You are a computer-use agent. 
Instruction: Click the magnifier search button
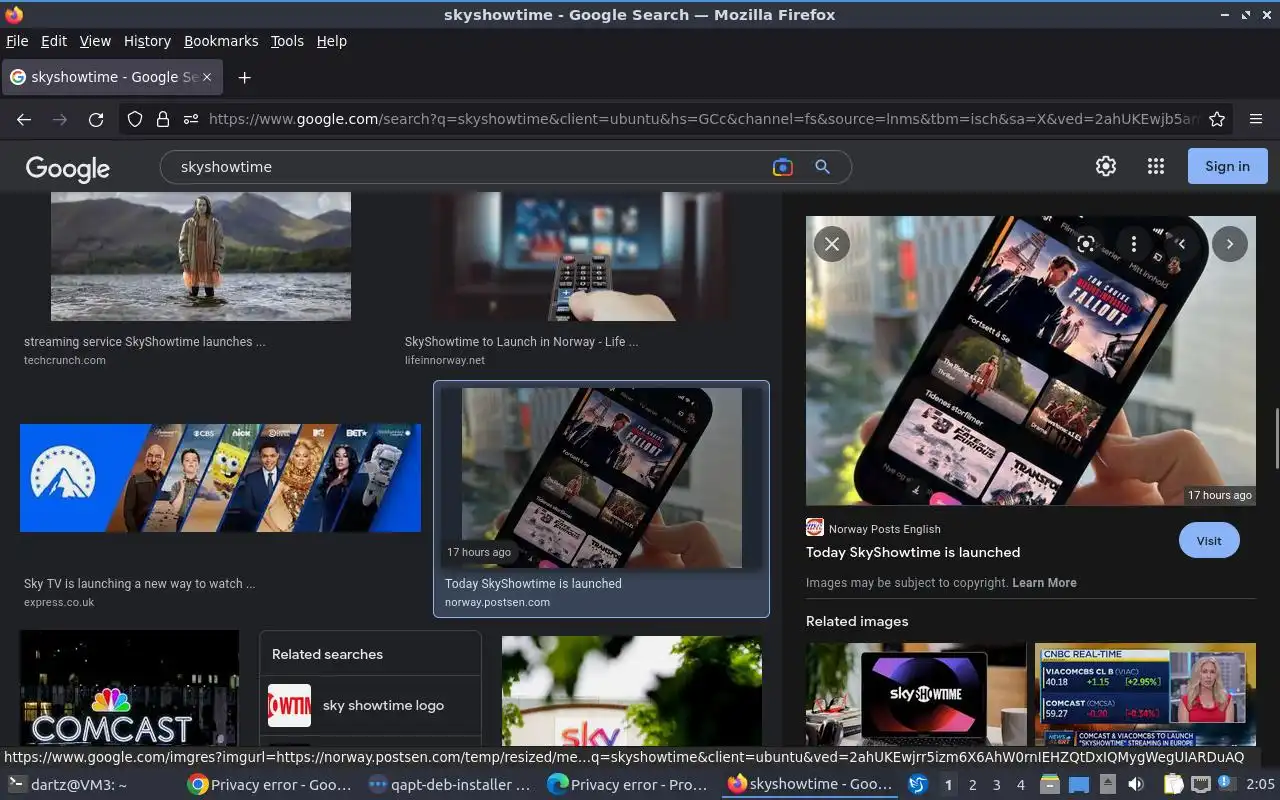822,167
